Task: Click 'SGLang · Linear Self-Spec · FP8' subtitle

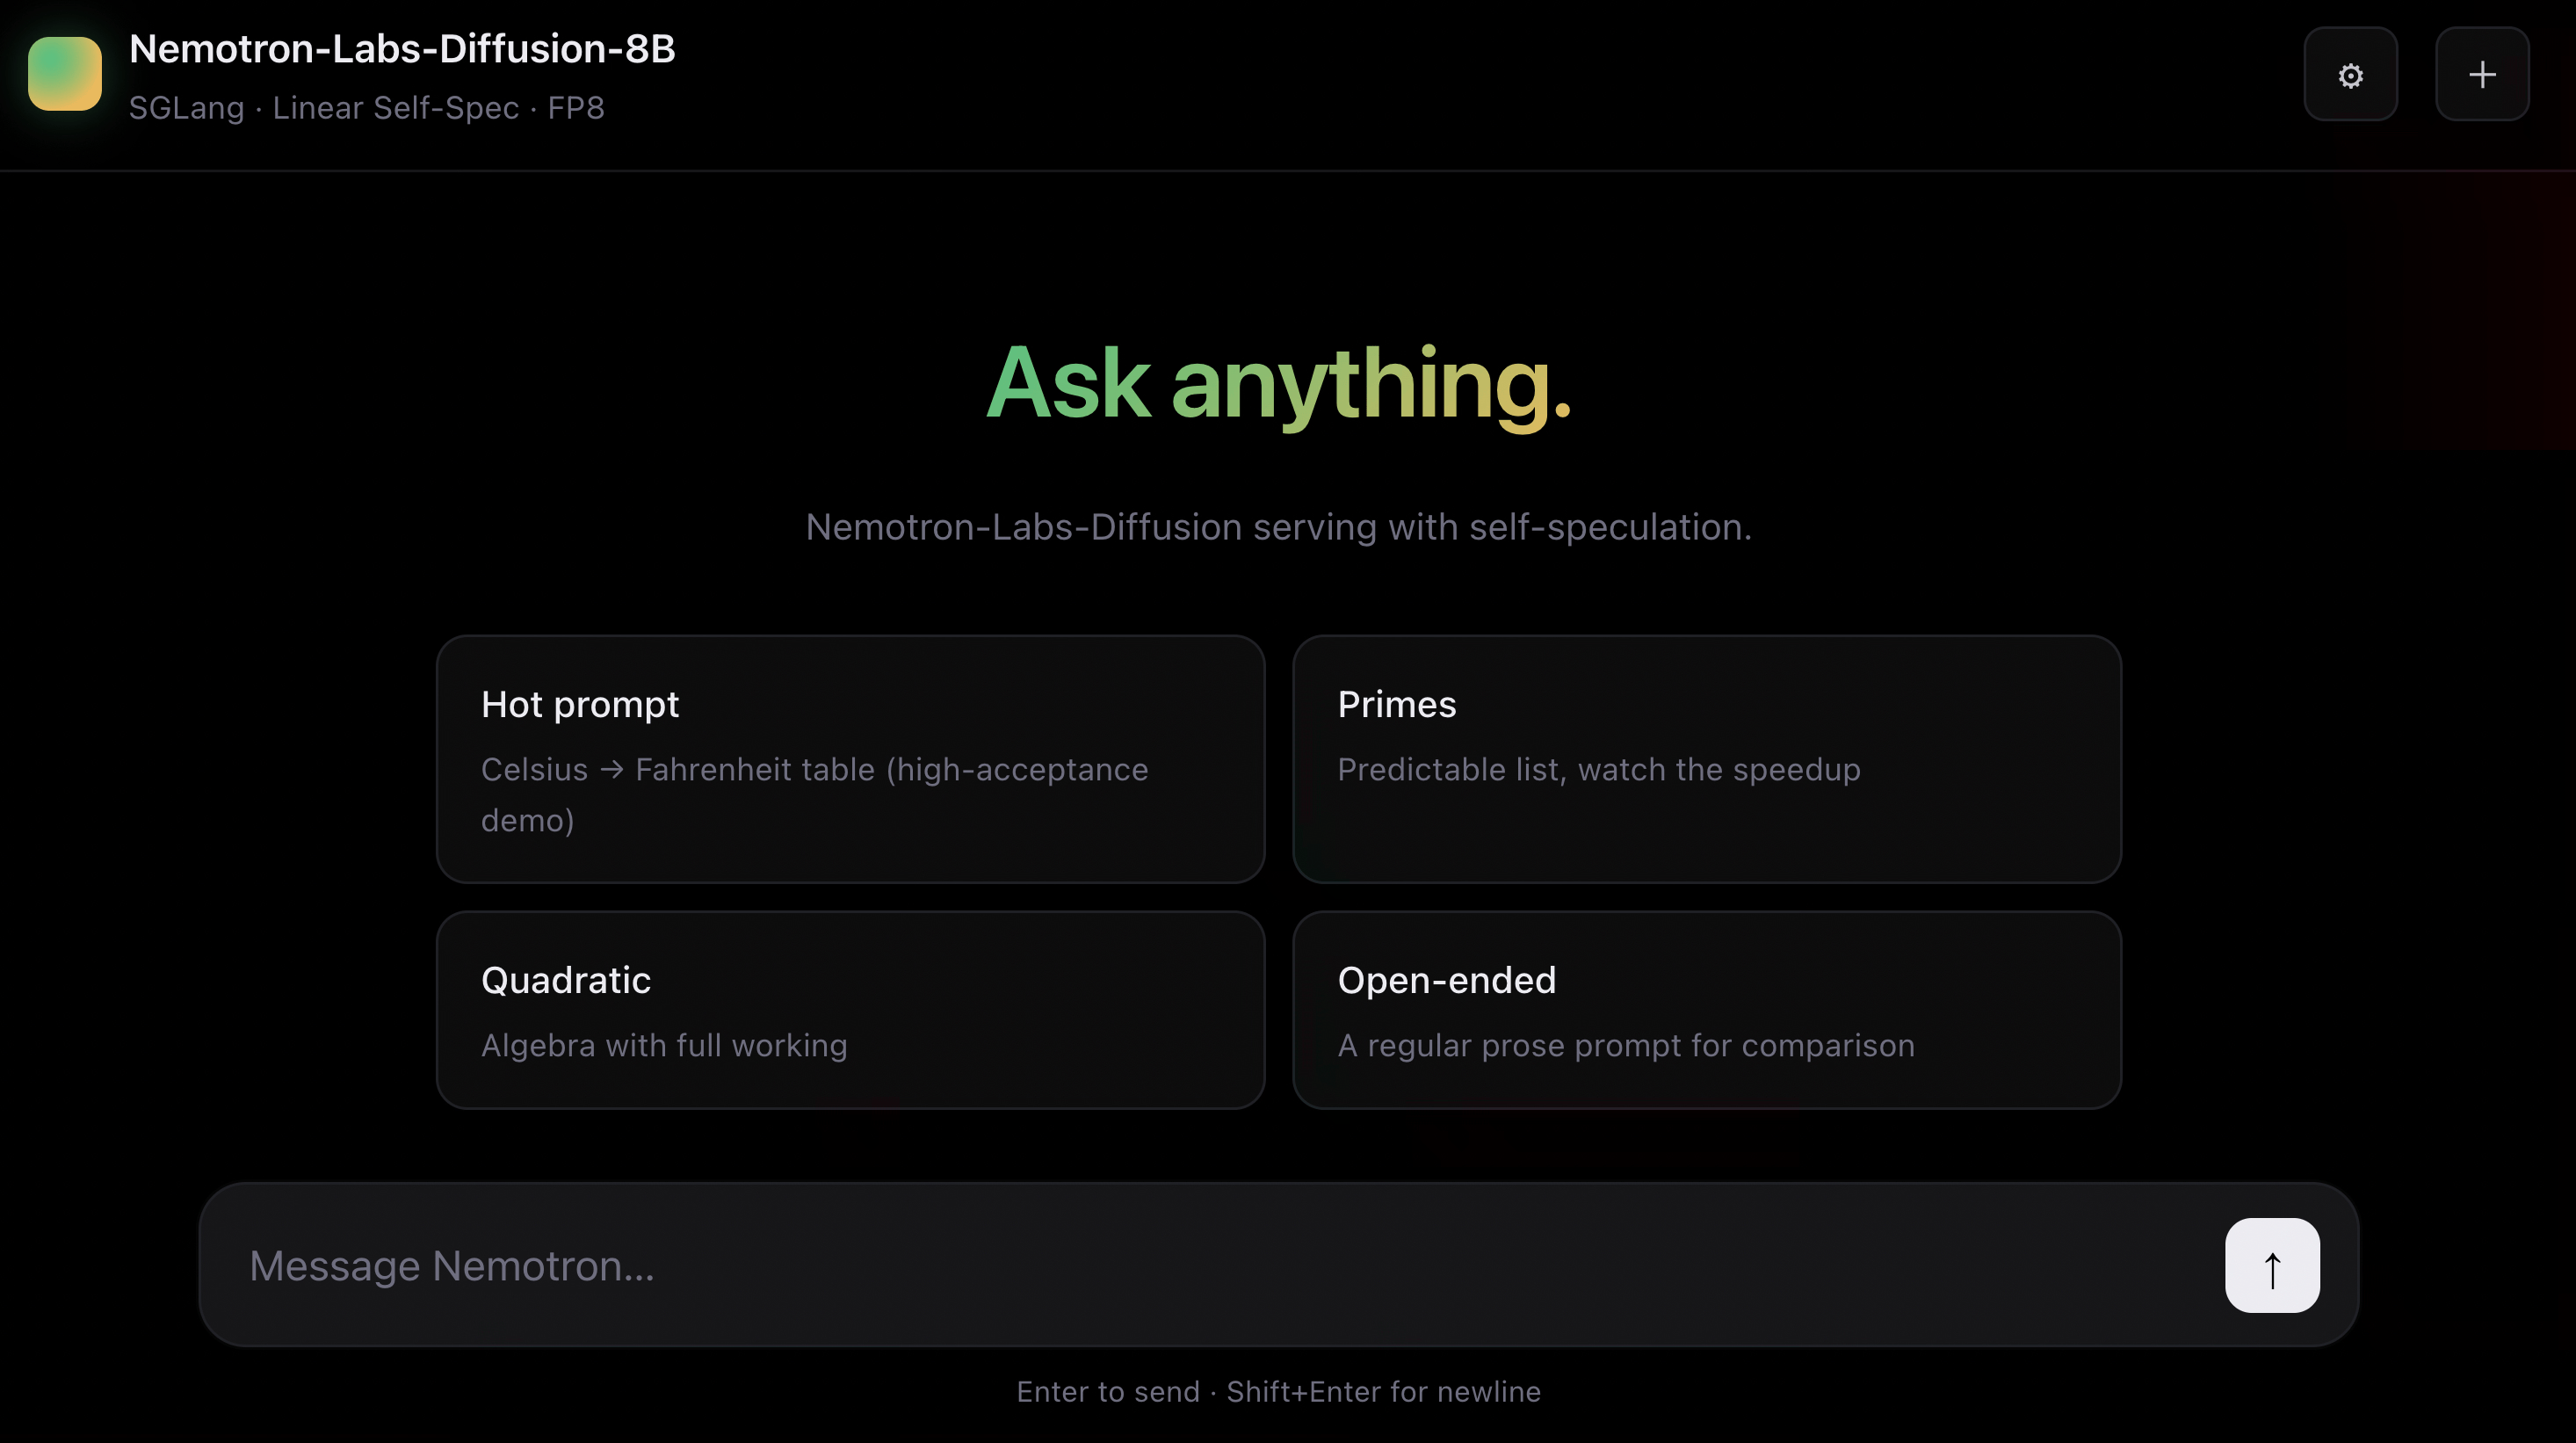Action: tap(367, 108)
